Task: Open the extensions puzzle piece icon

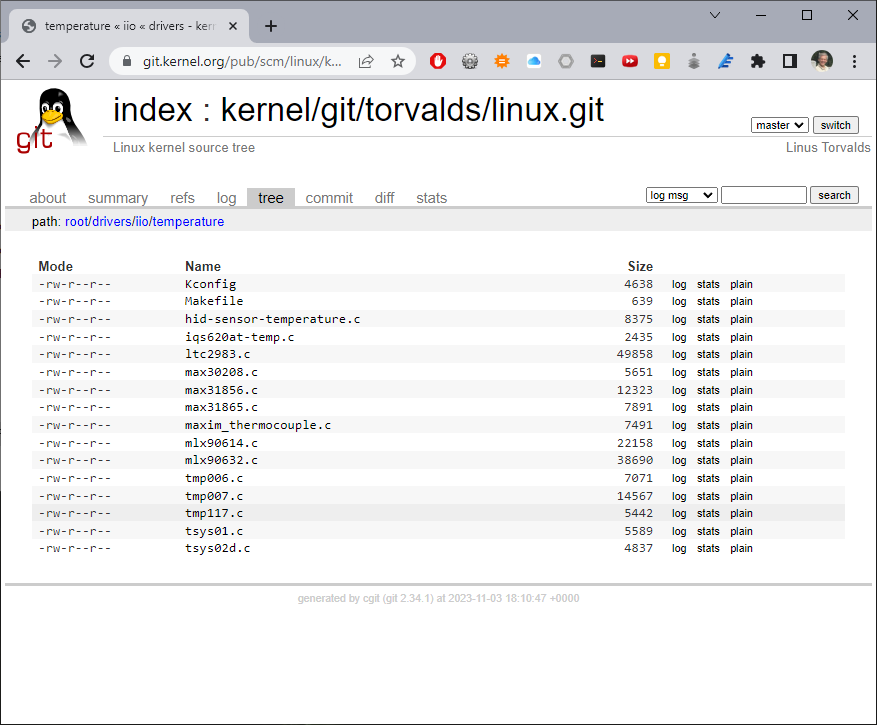Action: tap(757, 60)
